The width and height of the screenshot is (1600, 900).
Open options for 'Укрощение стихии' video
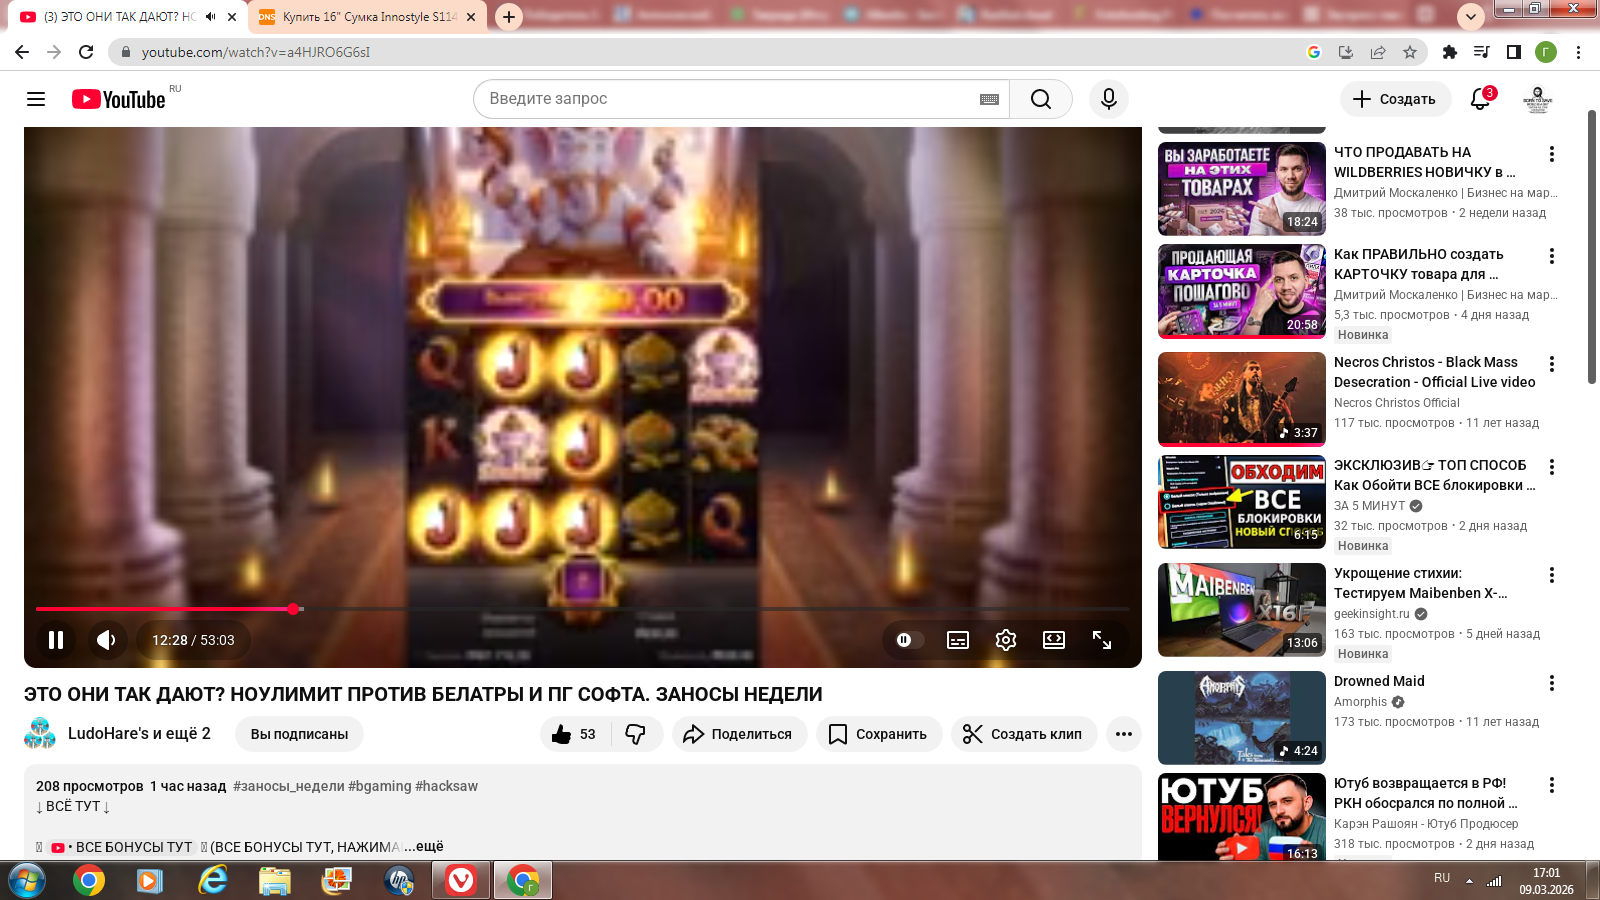pyautogui.click(x=1552, y=575)
